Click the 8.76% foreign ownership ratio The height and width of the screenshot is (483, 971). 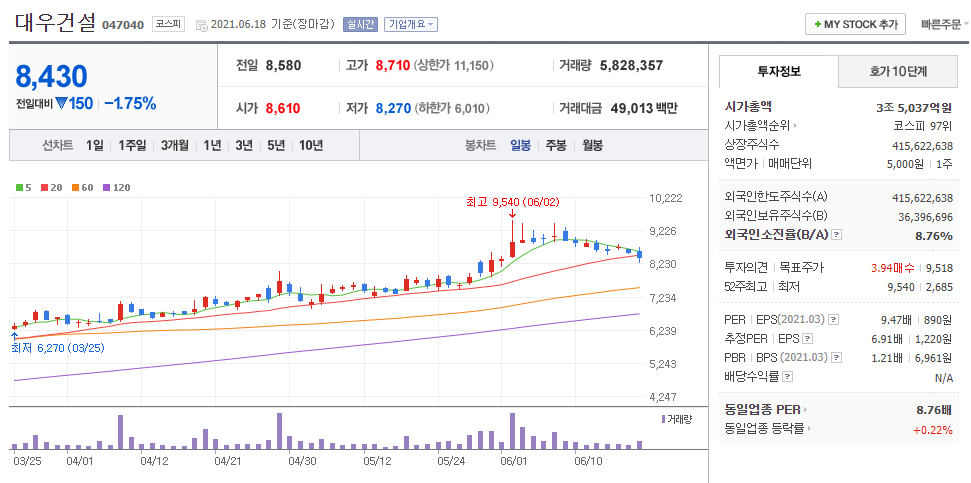tap(934, 235)
